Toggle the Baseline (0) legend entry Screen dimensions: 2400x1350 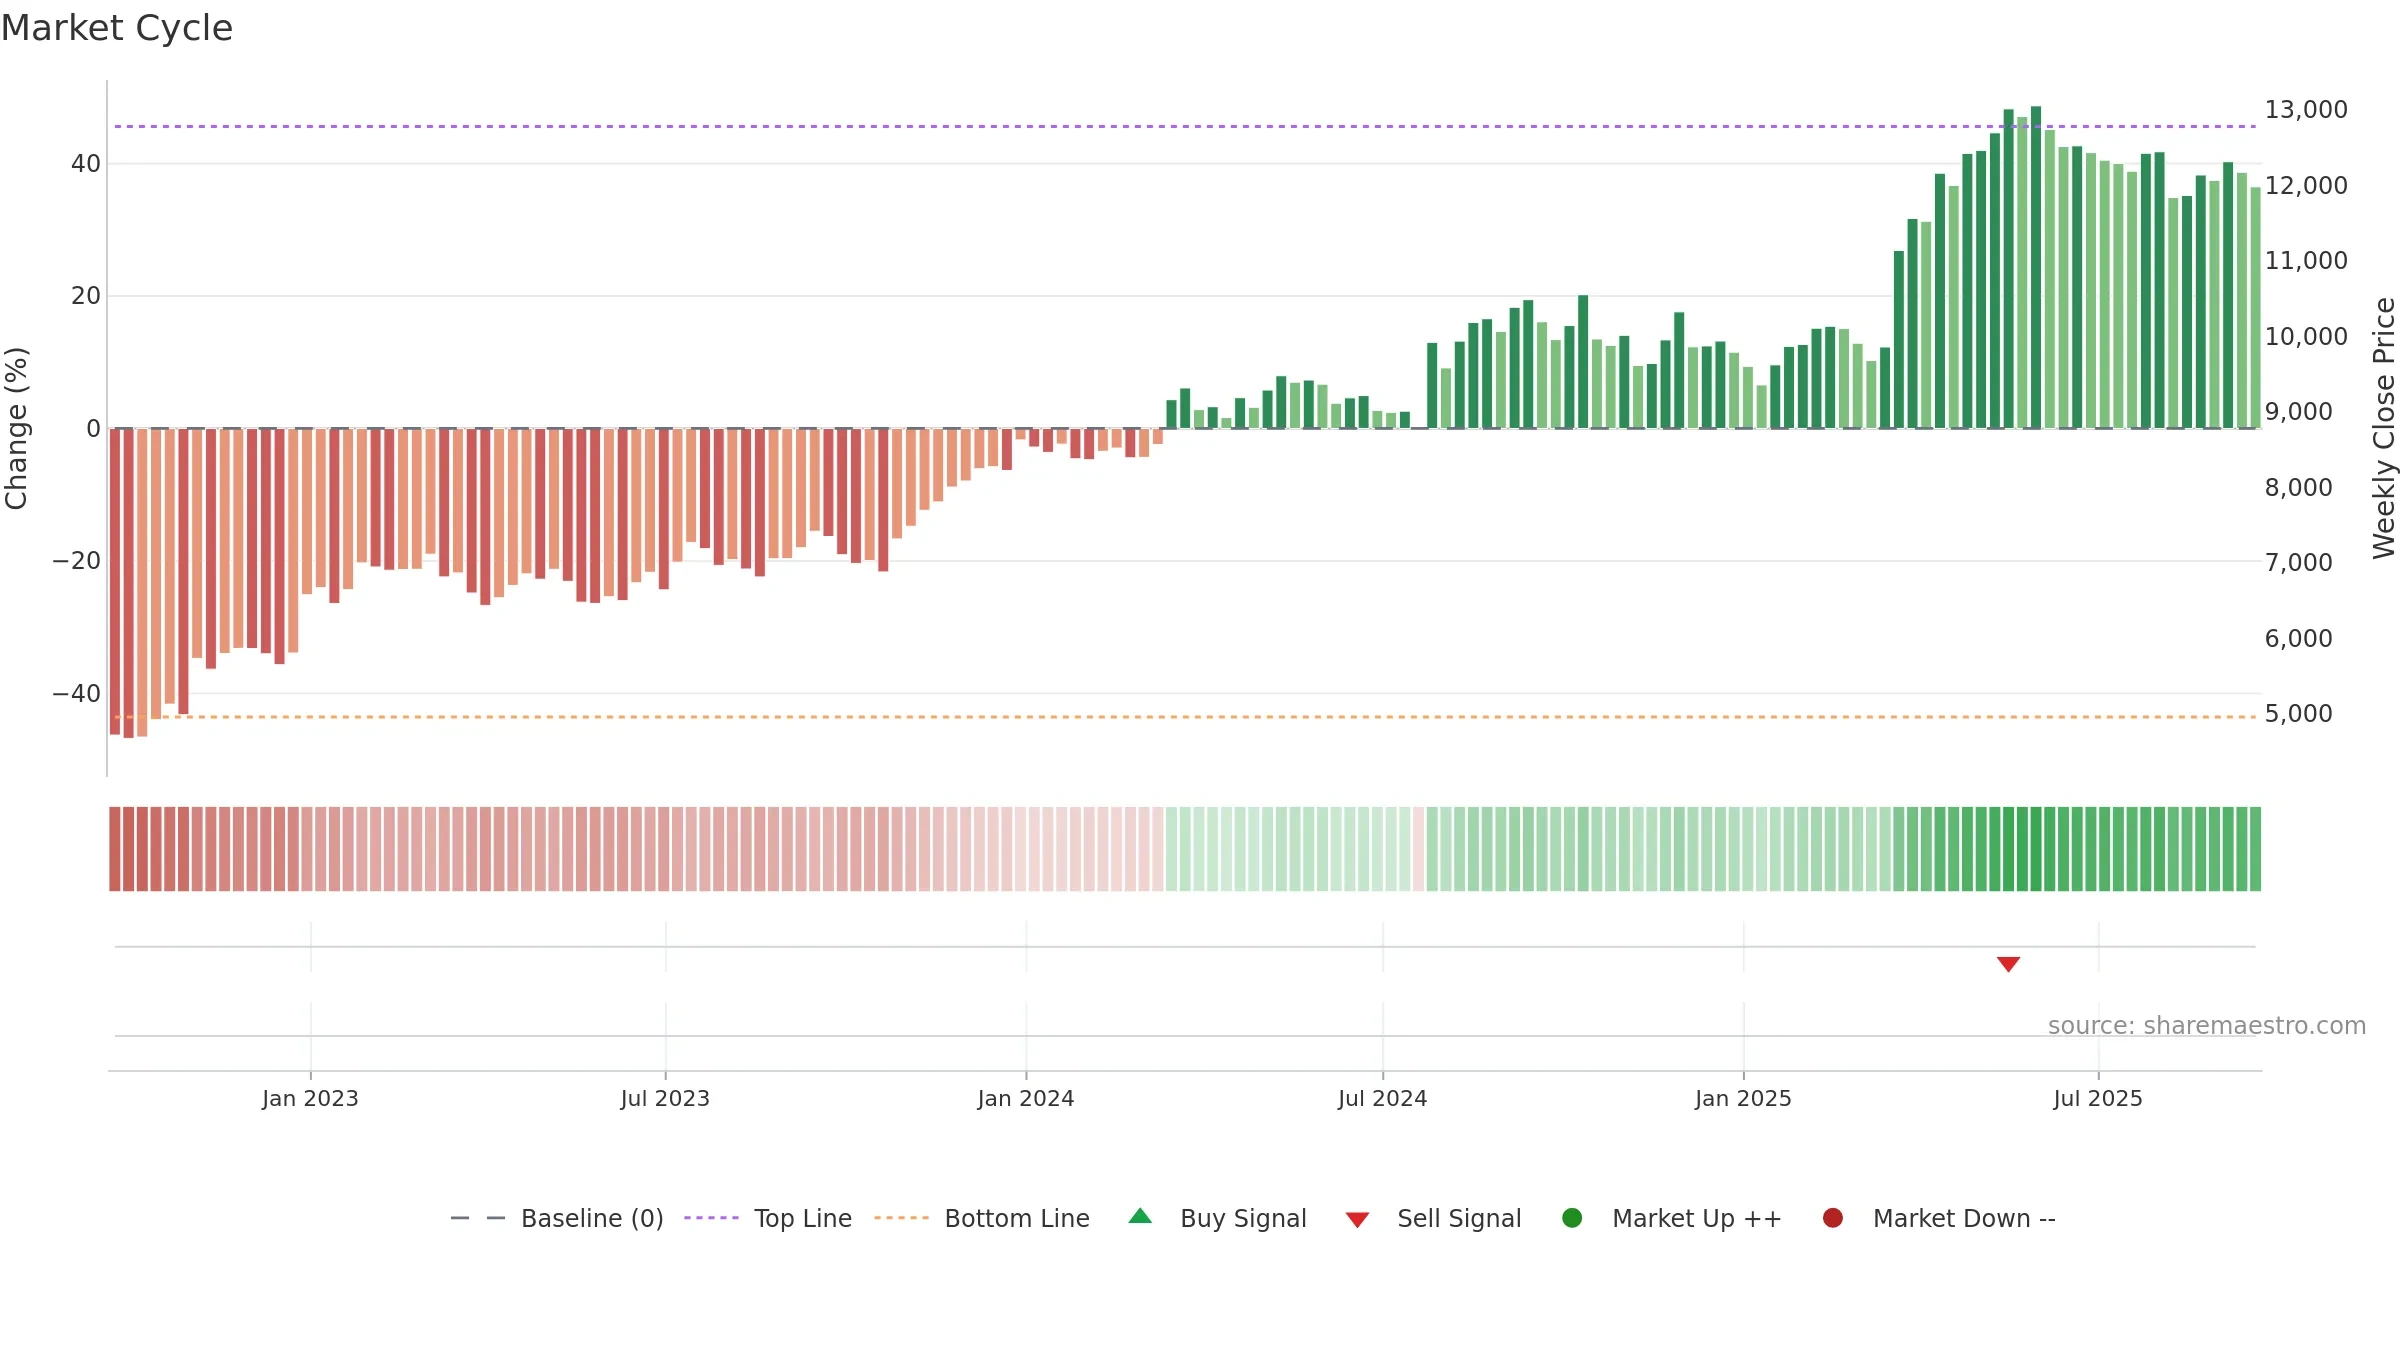coord(557,1218)
